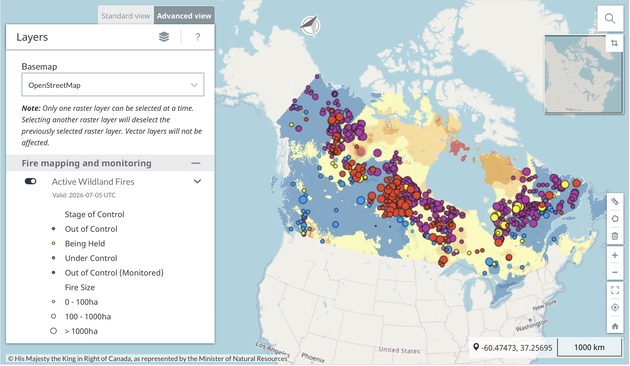Click the trash delete drawings icon

(615, 236)
